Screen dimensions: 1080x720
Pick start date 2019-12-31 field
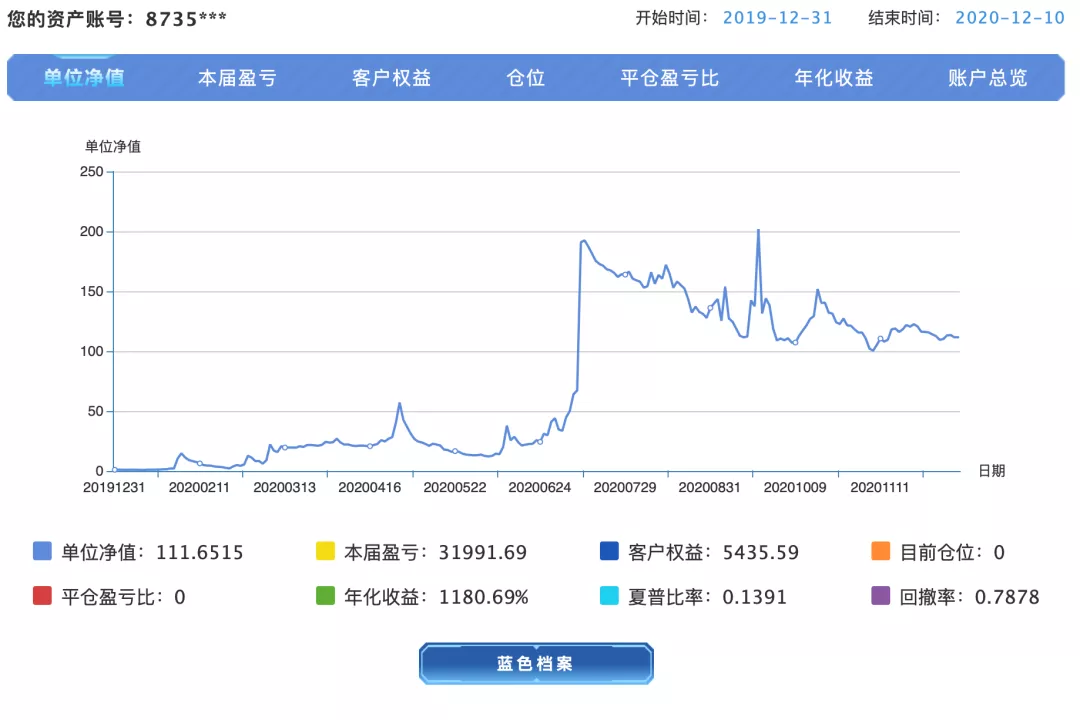[x=777, y=18]
